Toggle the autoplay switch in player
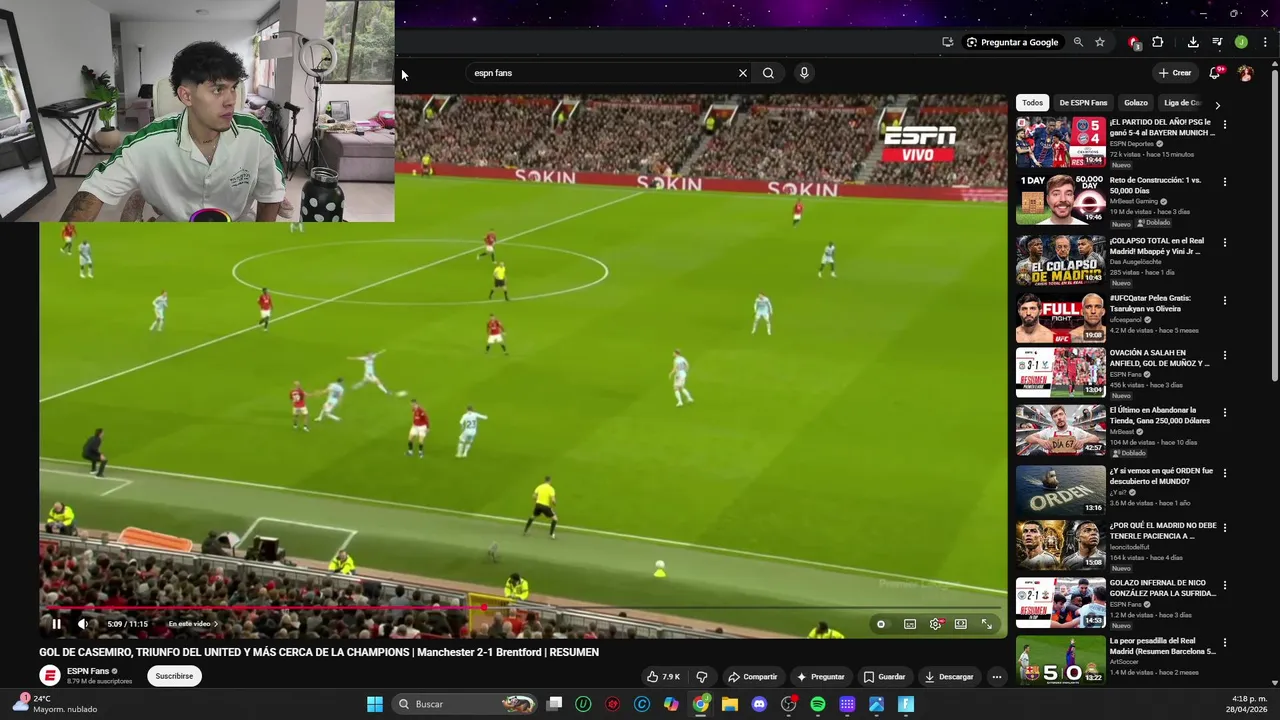The width and height of the screenshot is (1280, 720). tap(881, 624)
